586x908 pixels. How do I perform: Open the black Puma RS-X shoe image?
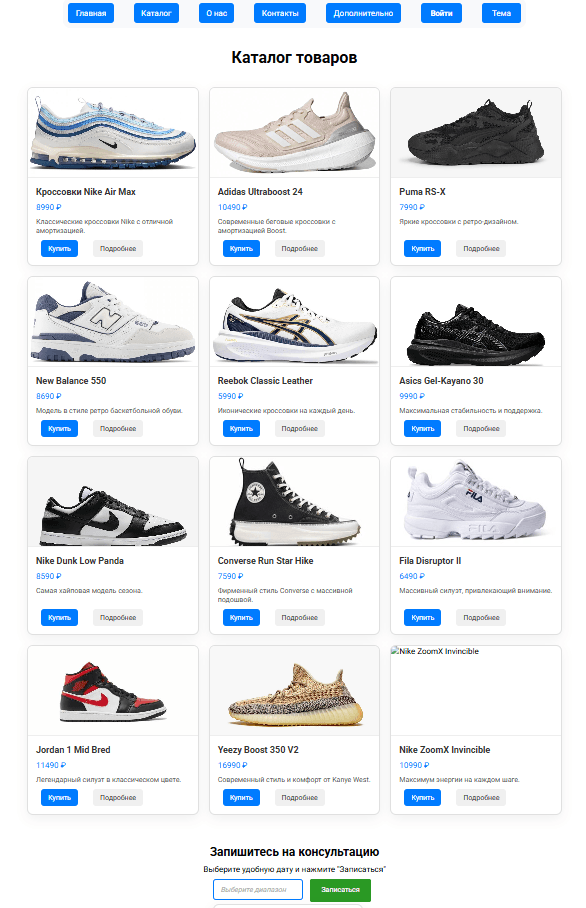476,133
